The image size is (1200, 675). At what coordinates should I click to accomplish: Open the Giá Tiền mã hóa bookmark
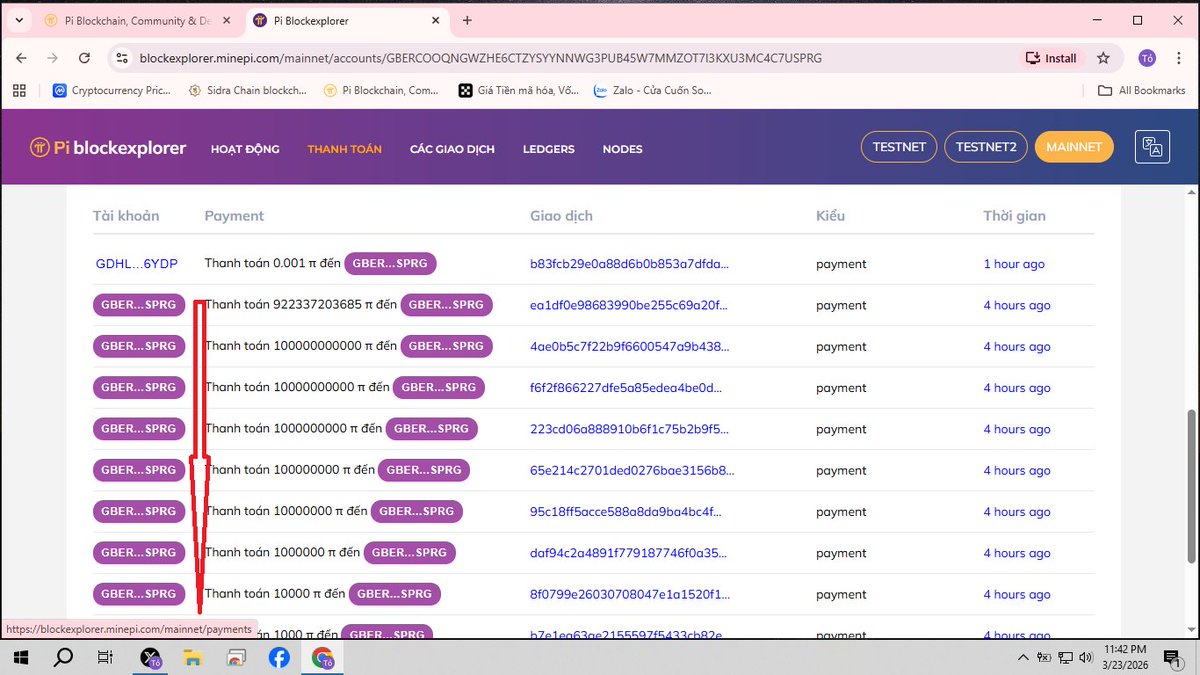click(519, 90)
